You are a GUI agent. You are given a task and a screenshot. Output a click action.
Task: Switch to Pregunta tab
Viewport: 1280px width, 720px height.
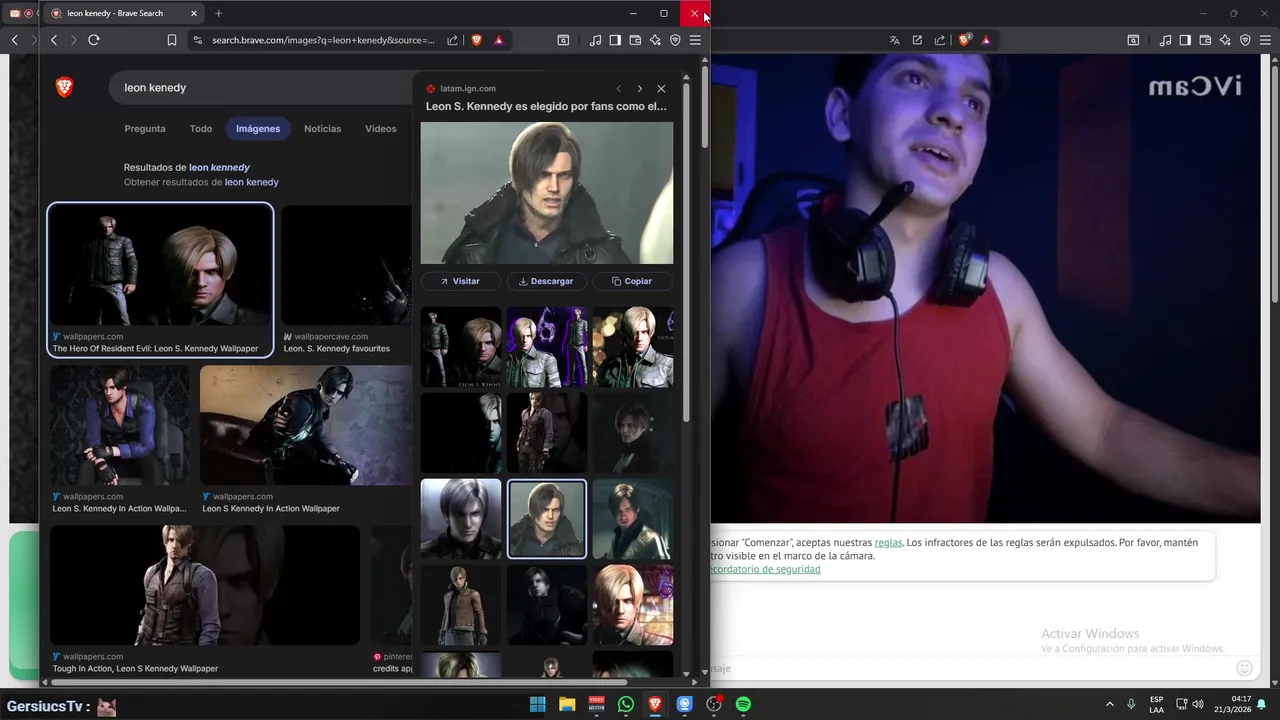pos(145,129)
